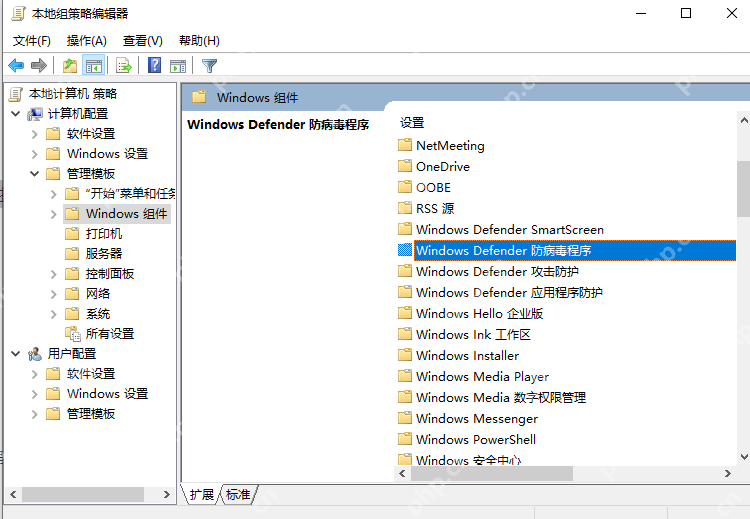Collapse 管理模板 under 计算机配置
Viewport: 750px width, 519px height.
click(x=34, y=174)
